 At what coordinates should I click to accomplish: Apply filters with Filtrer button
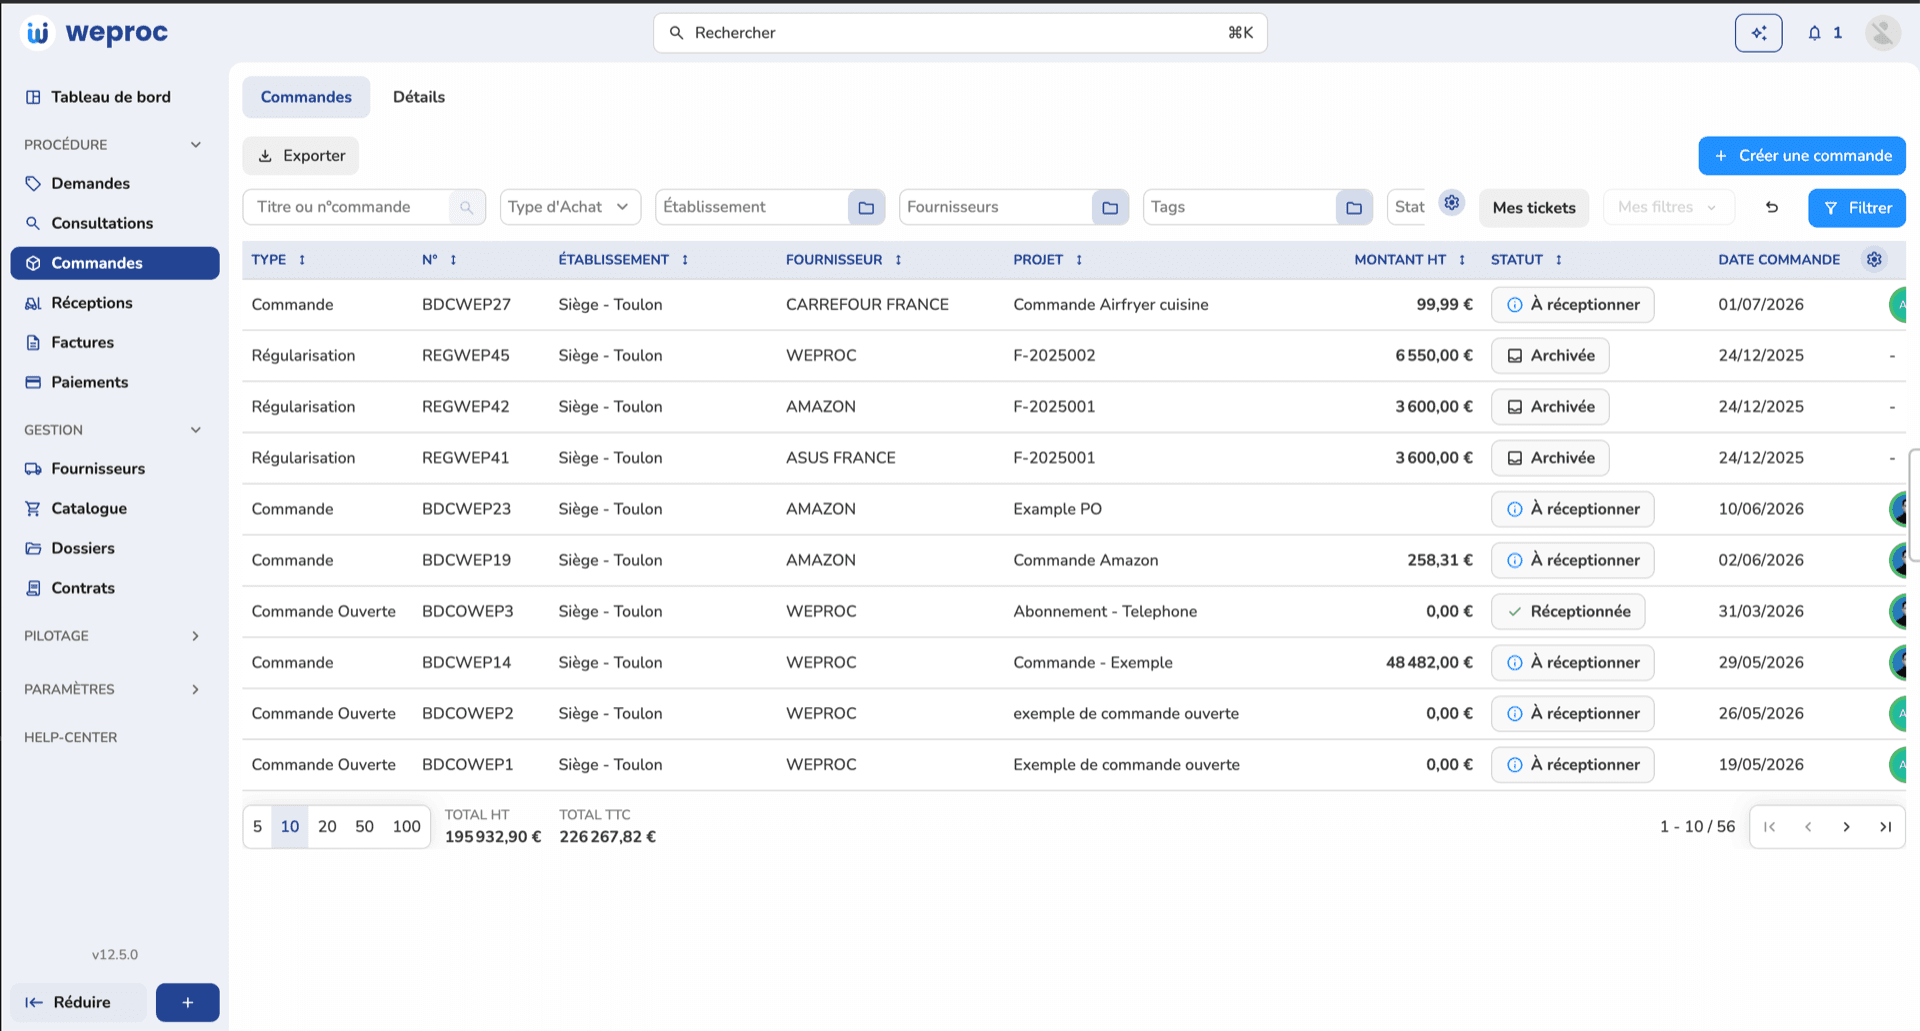pyautogui.click(x=1857, y=208)
